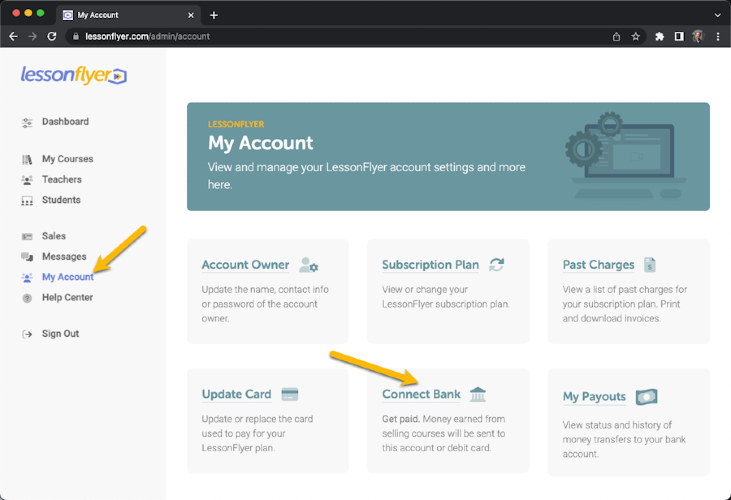Click the Connect Bank building icon
The width and height of the screenshot is (731, 500).
pos(478,394)
